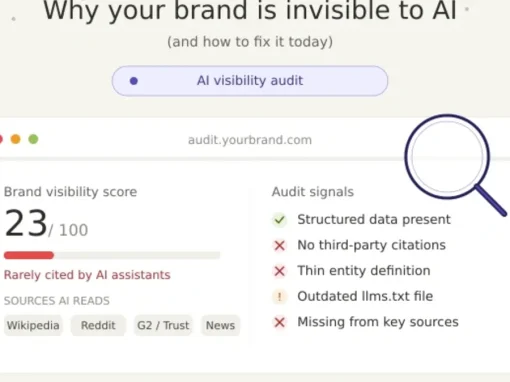Select the News source chip

tap(220, 325)
